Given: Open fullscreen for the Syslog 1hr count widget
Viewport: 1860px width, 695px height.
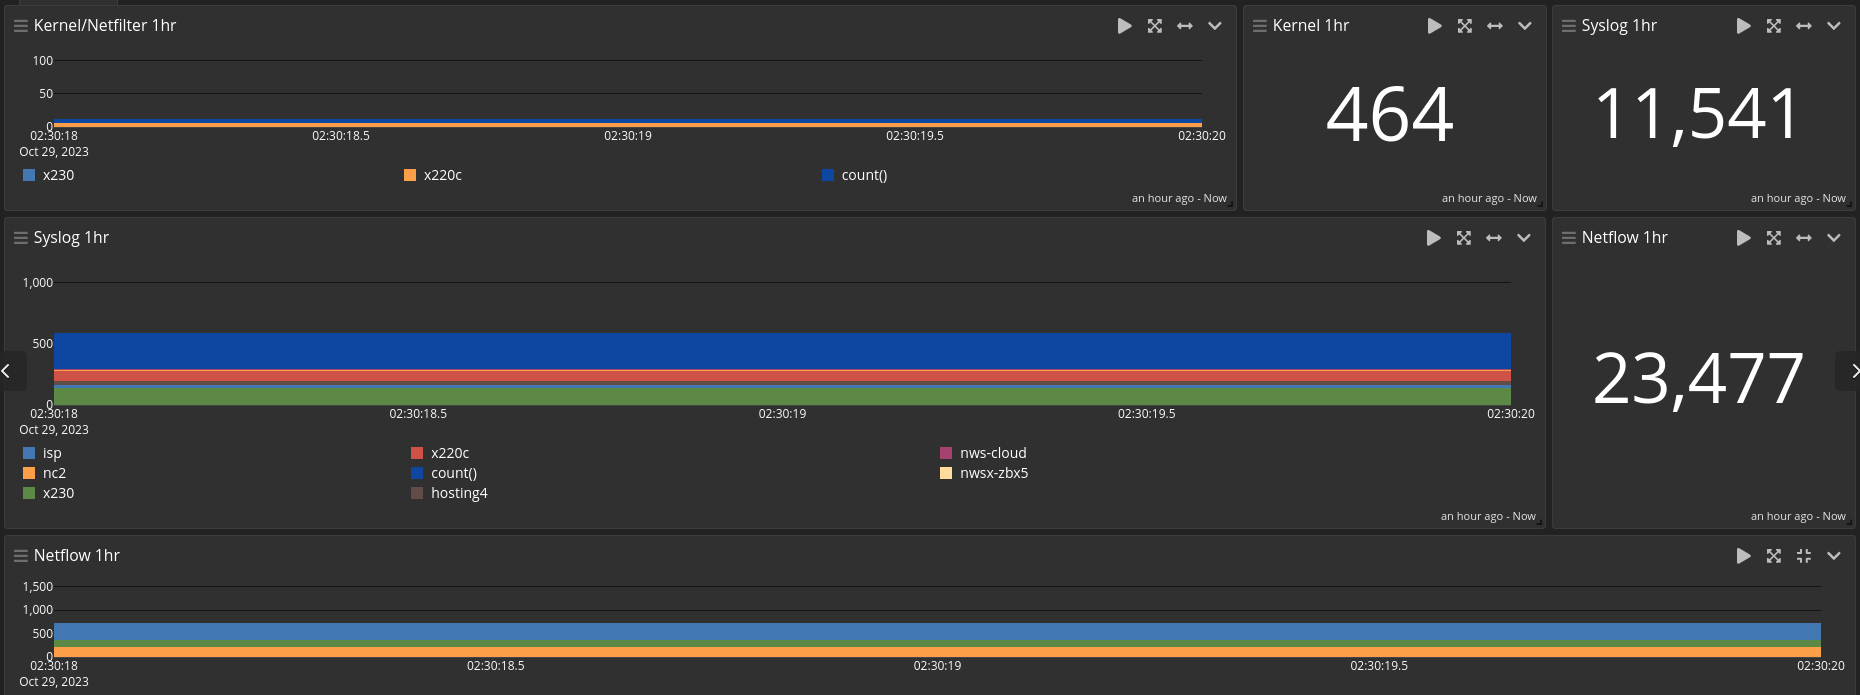Looking at the screenshot, I should (x=1774, y=26).
